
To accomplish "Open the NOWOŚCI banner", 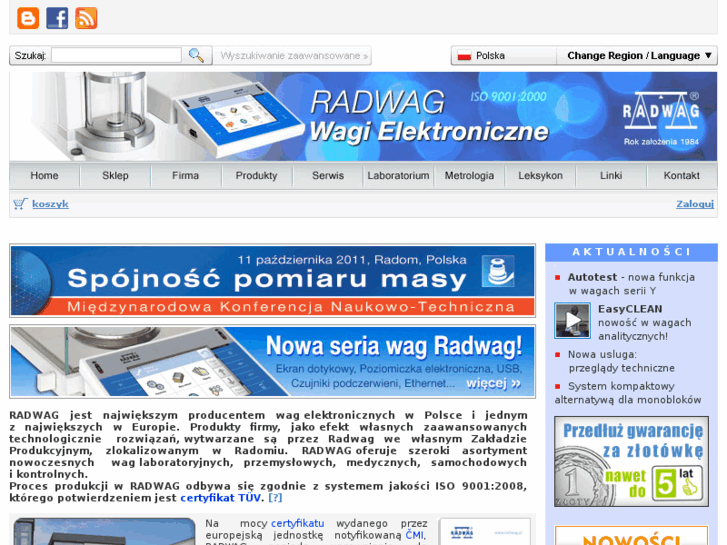I will [631, 536].
